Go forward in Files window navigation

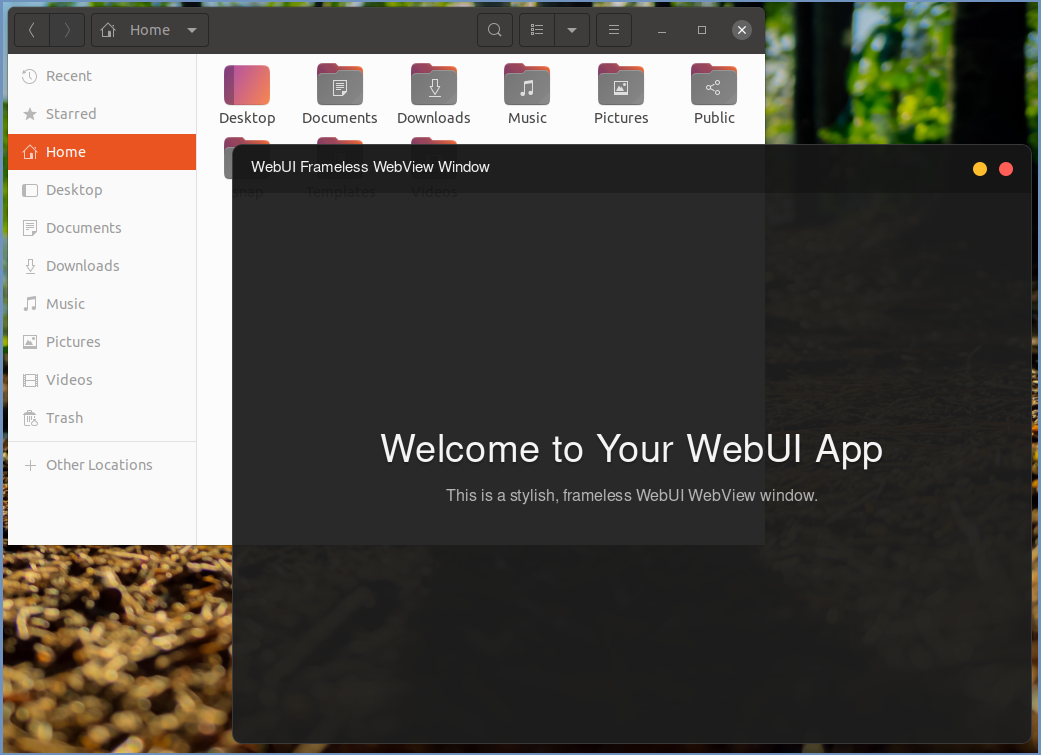(67, 30)
